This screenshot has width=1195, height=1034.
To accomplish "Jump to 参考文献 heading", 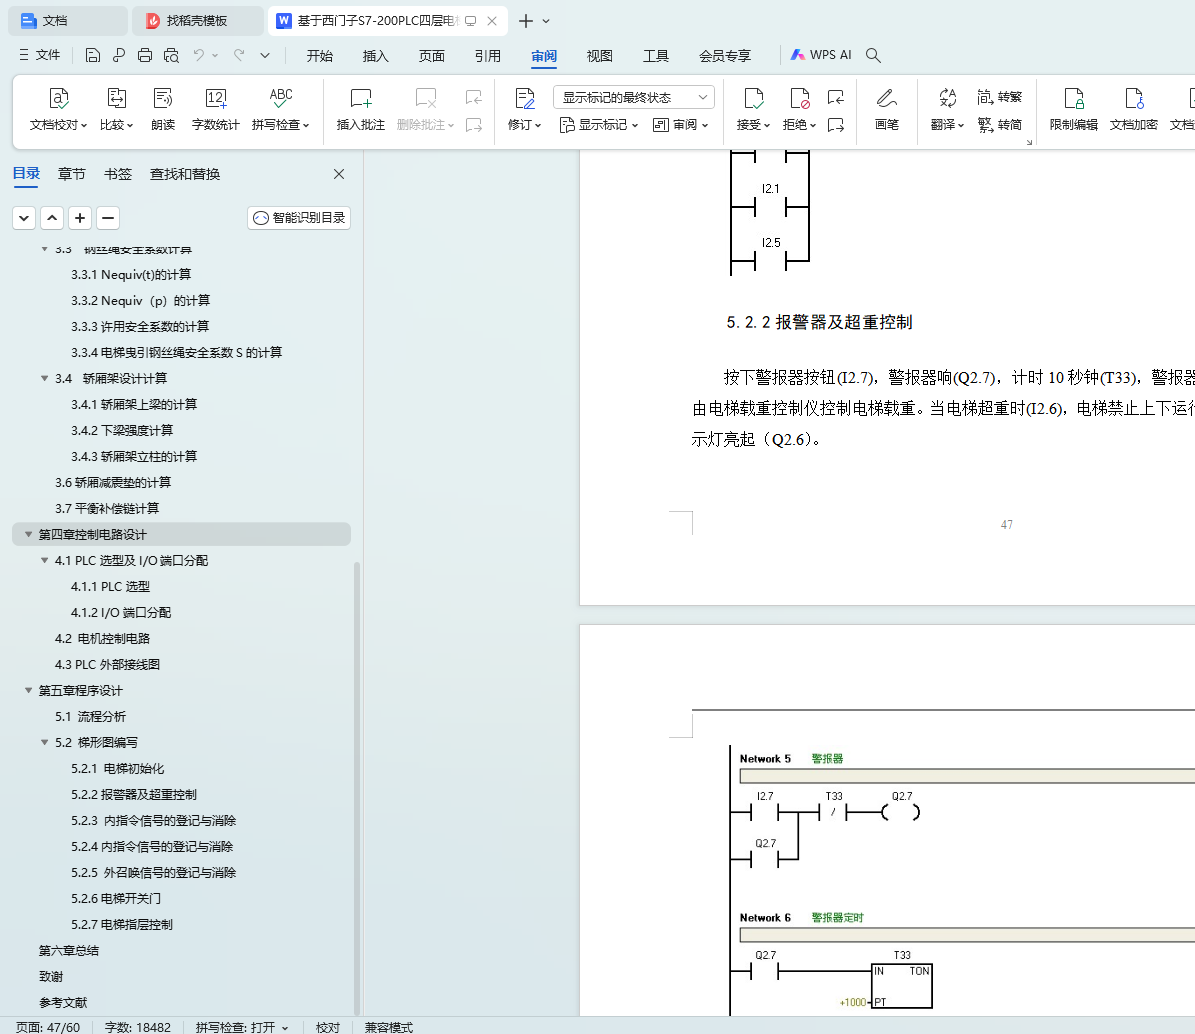I will 62,1002.
